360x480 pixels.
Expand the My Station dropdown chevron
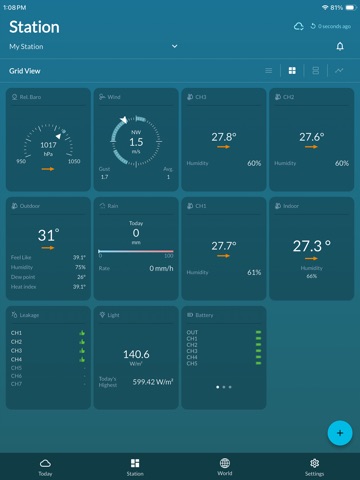click(174, 46)
